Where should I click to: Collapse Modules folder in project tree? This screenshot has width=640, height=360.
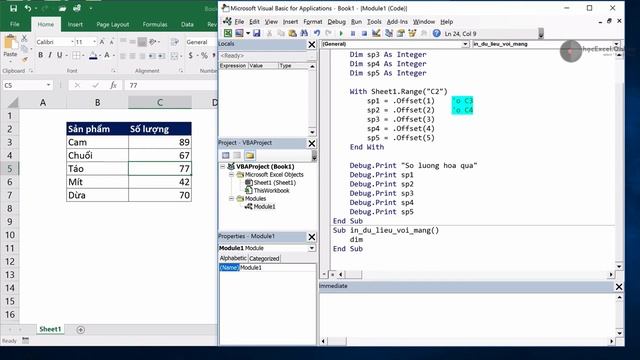coord(231,199)
